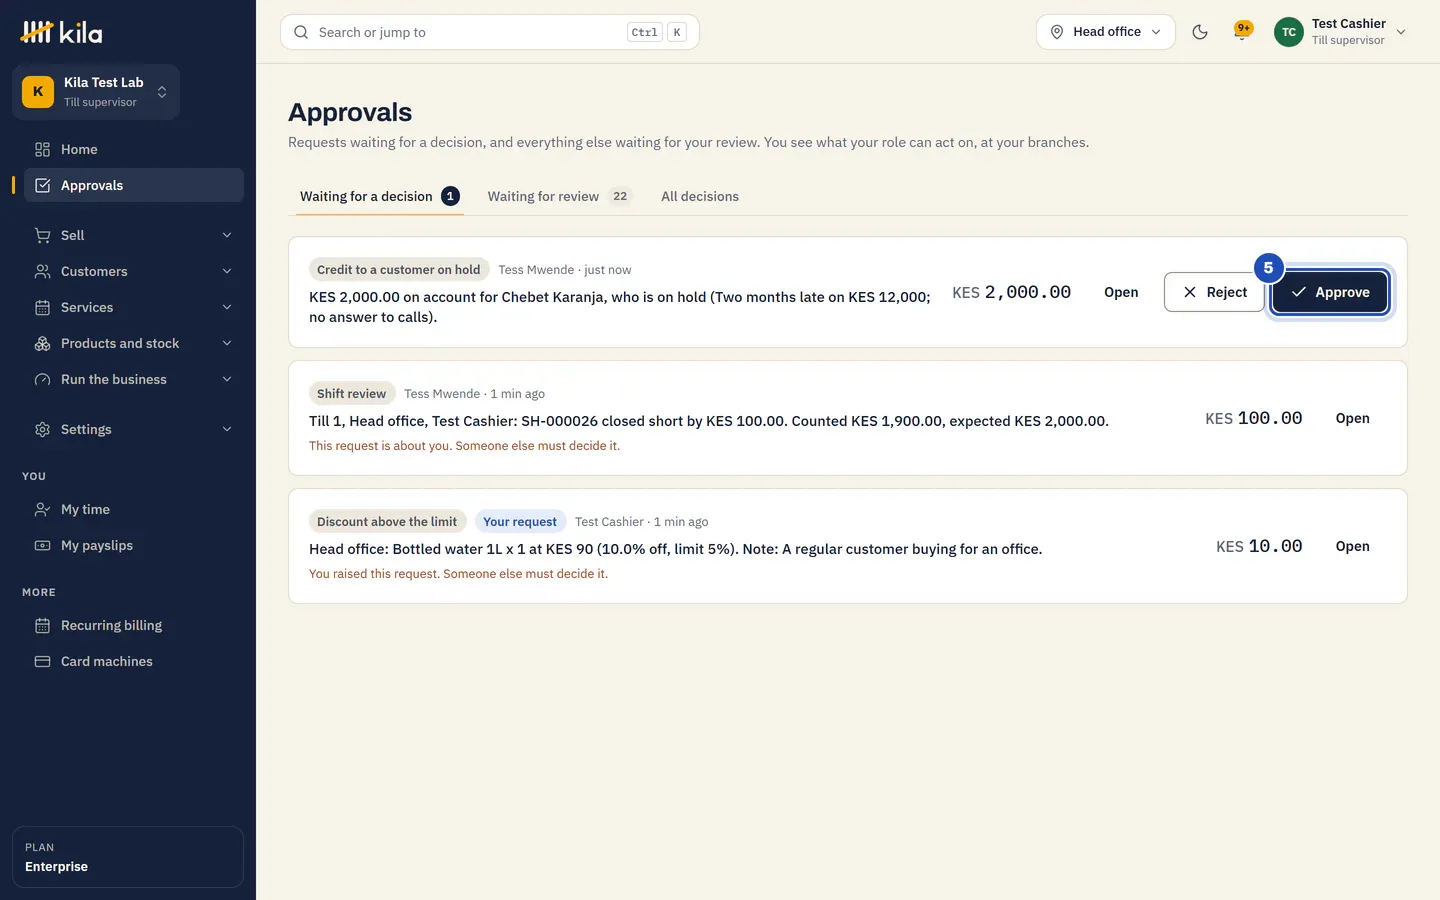Image resolution: width=1440 pixels, height=900 pixels.
Task: Open the Head office branch dropdown
Action: coord(1105,32)
